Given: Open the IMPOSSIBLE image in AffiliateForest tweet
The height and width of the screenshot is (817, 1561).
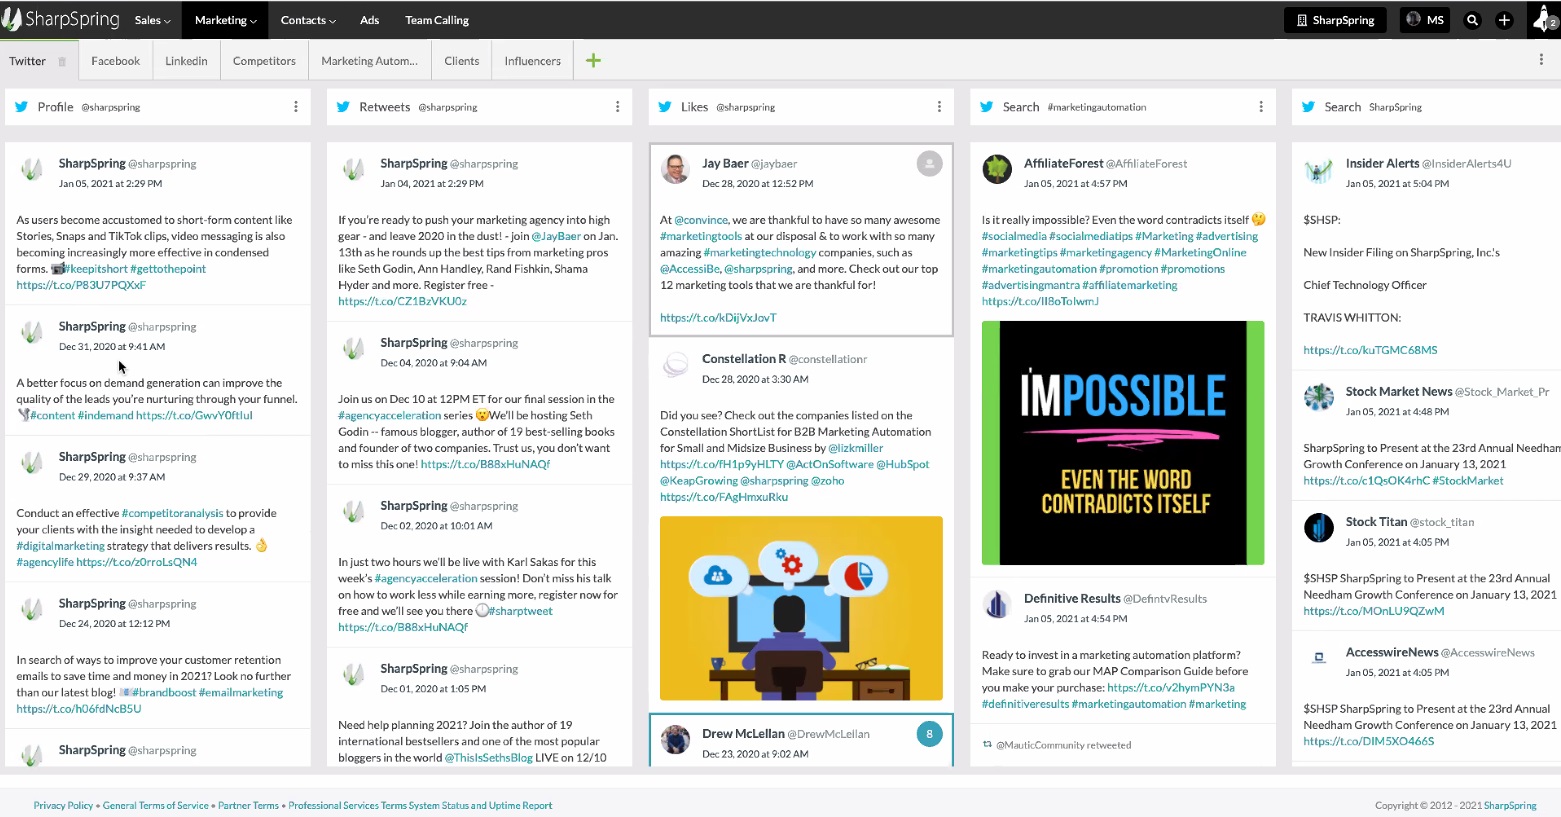Looking at the screenshot, I should tap(1123, 443).
